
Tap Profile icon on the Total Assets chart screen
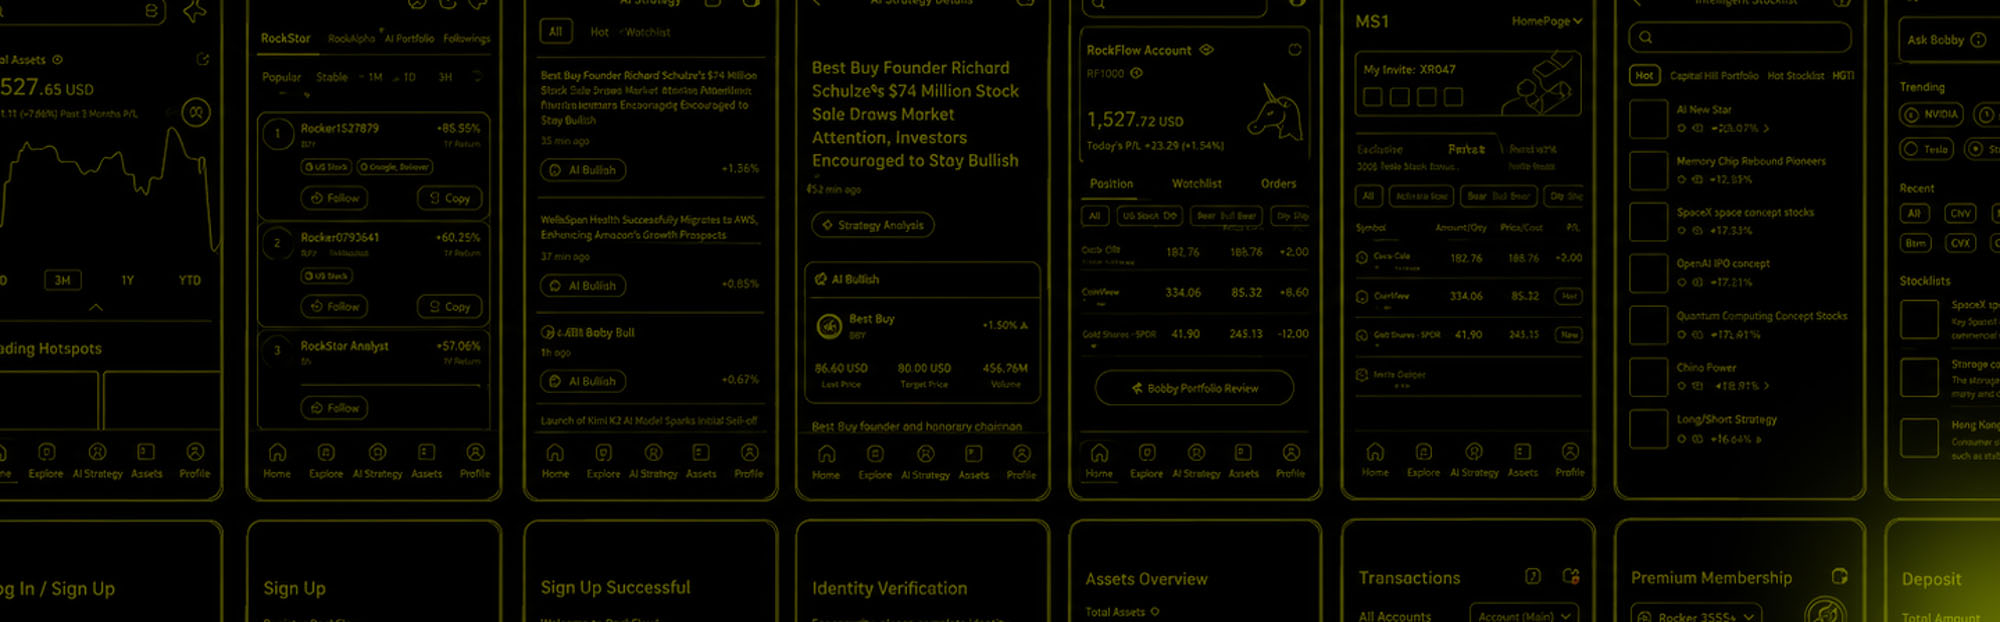click(195, 452)
